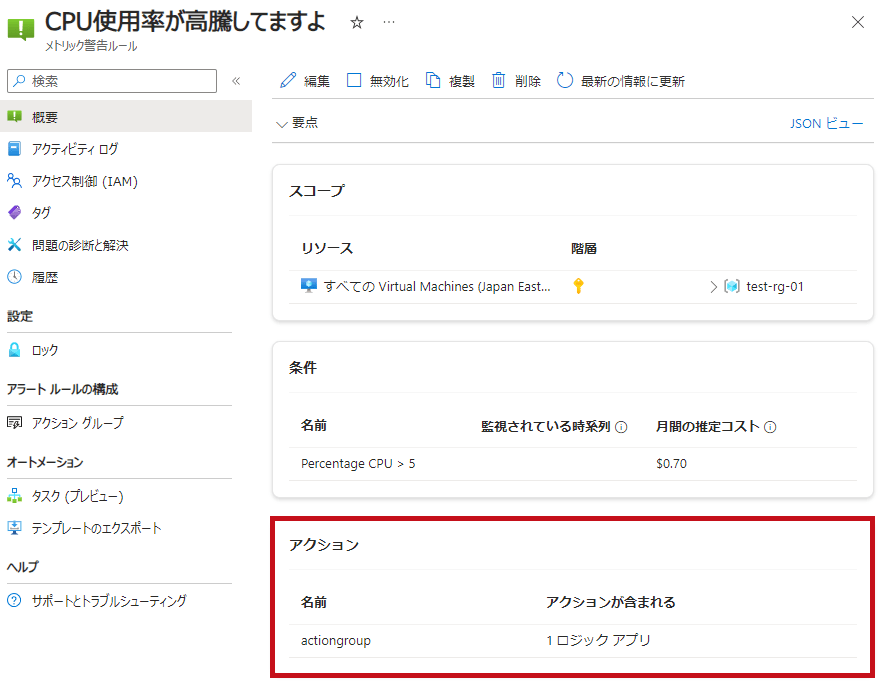Open アクション グループ menu item
This screenshot has width=881, height=689.
tap(78, 423)
